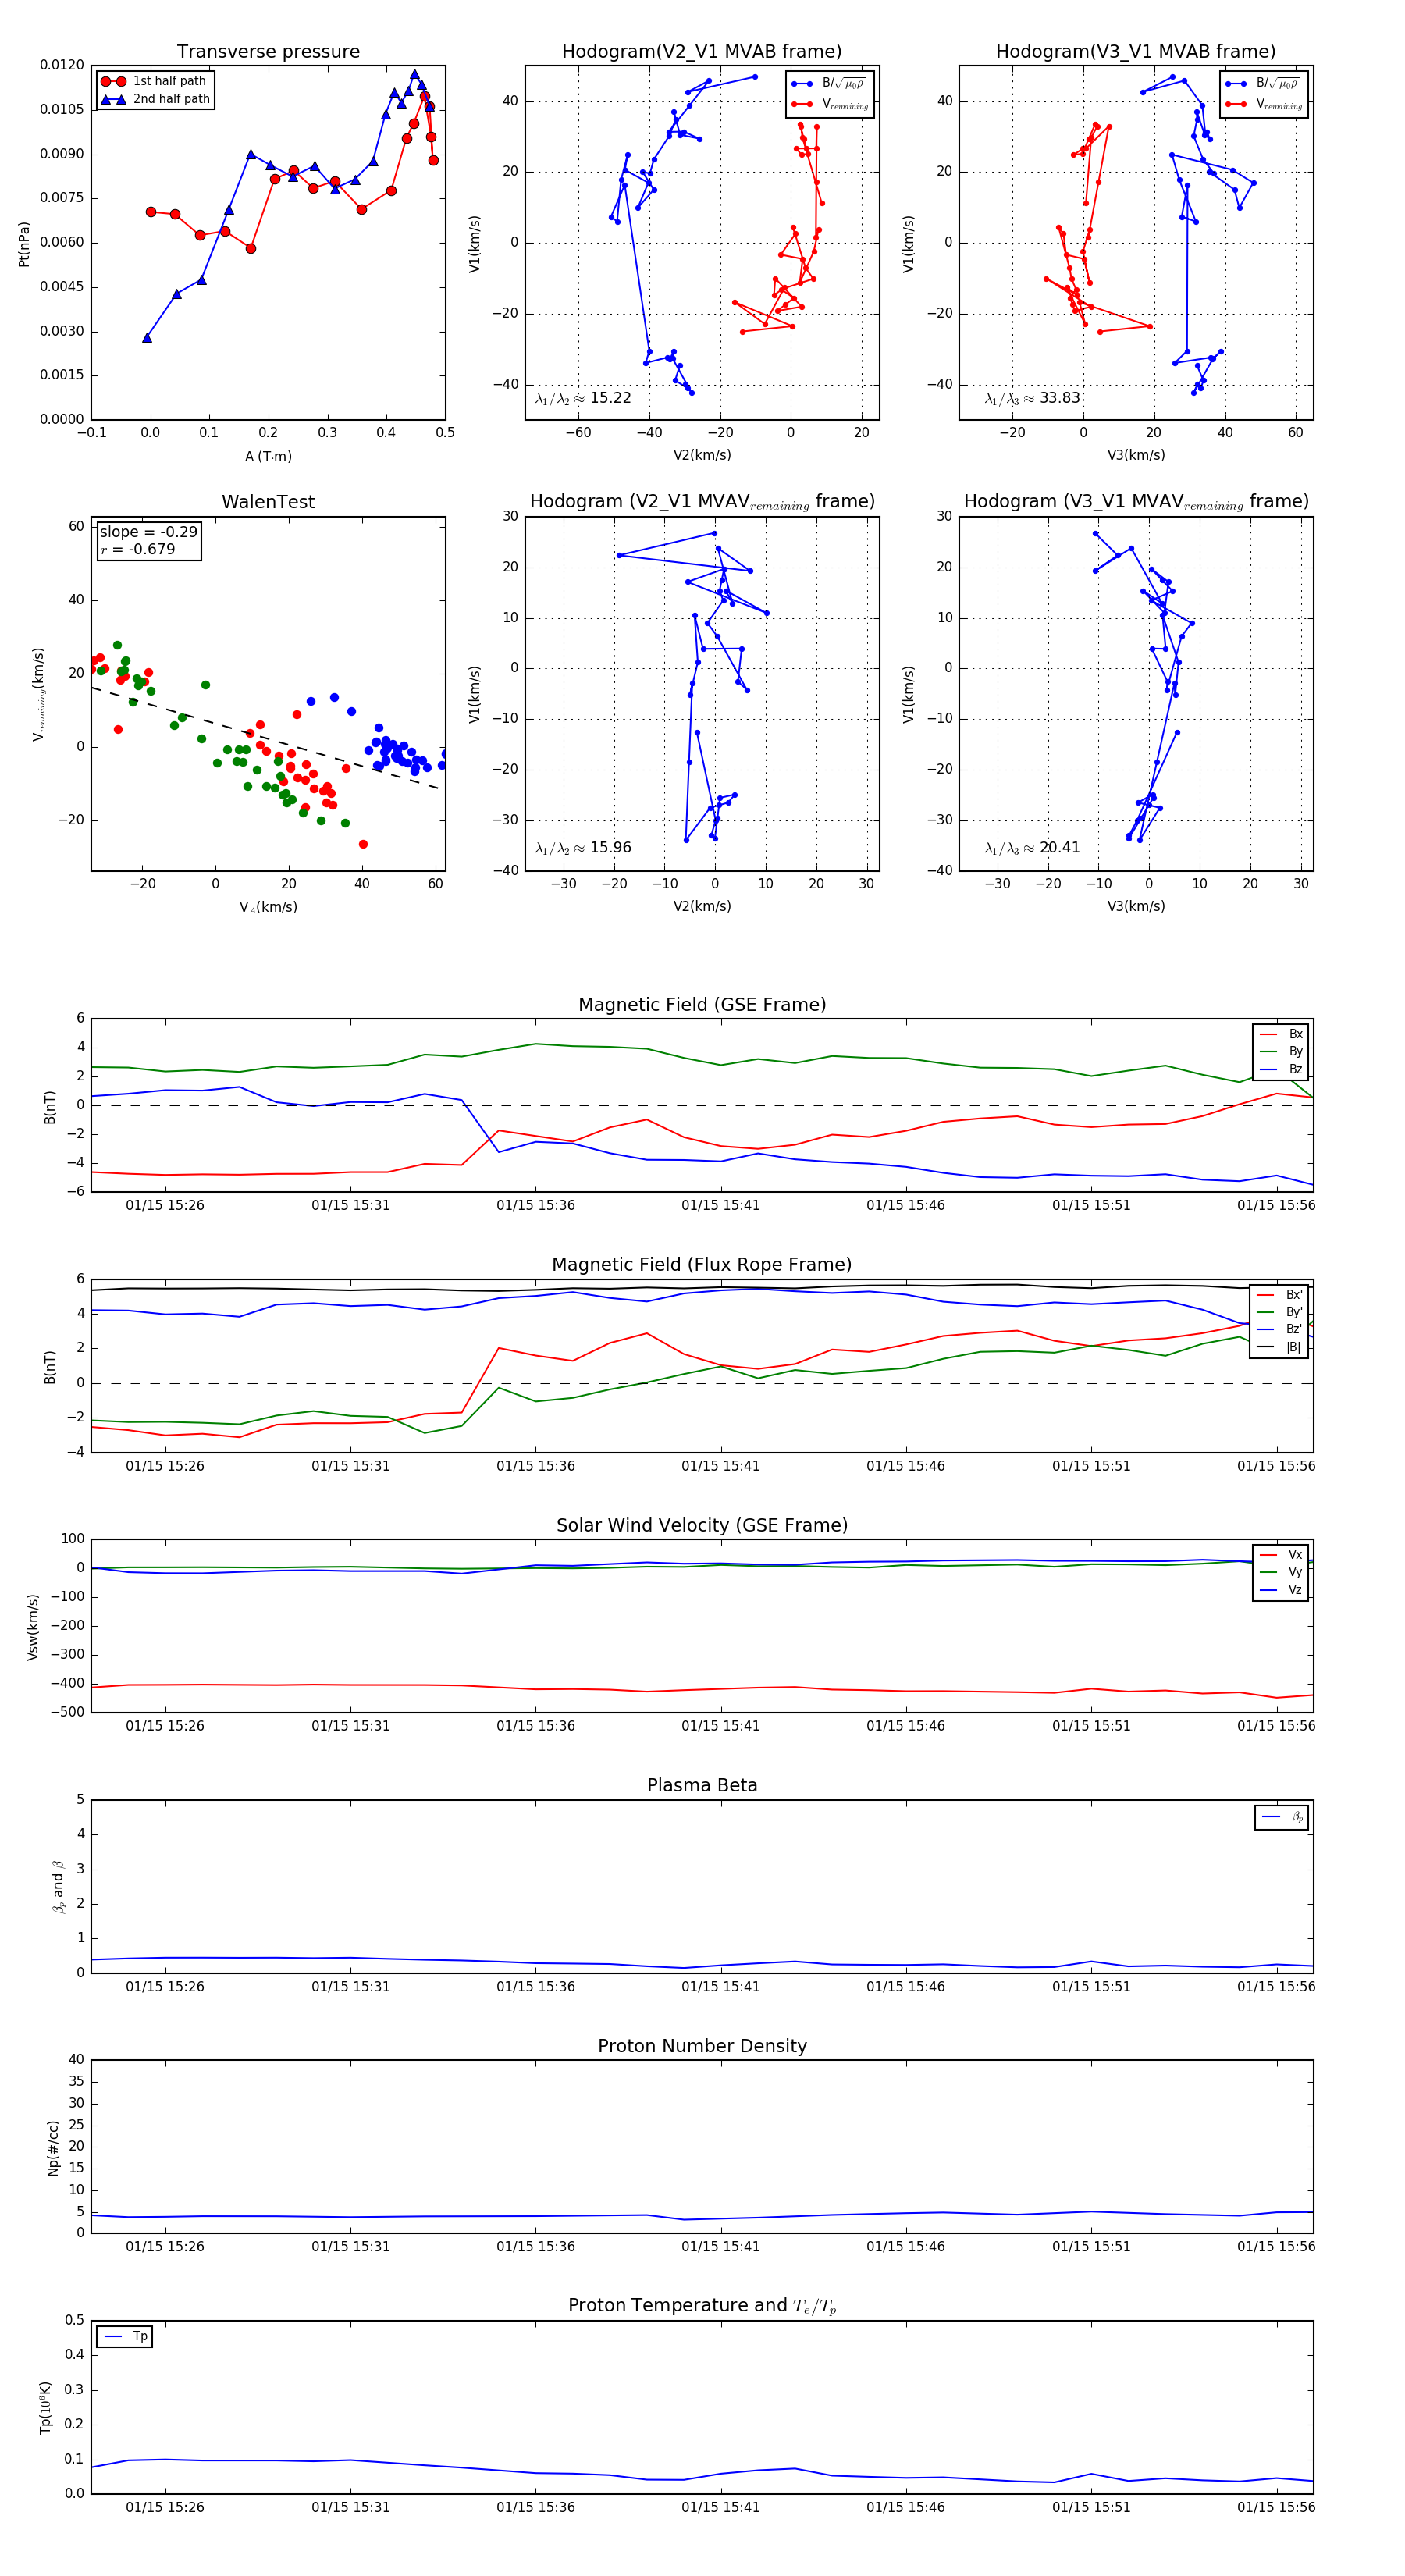The image size is (1405, 2576).
Task: Click 'Hodogram(V3_V1 MVAB frame)' title
Action: [1136, 51]
